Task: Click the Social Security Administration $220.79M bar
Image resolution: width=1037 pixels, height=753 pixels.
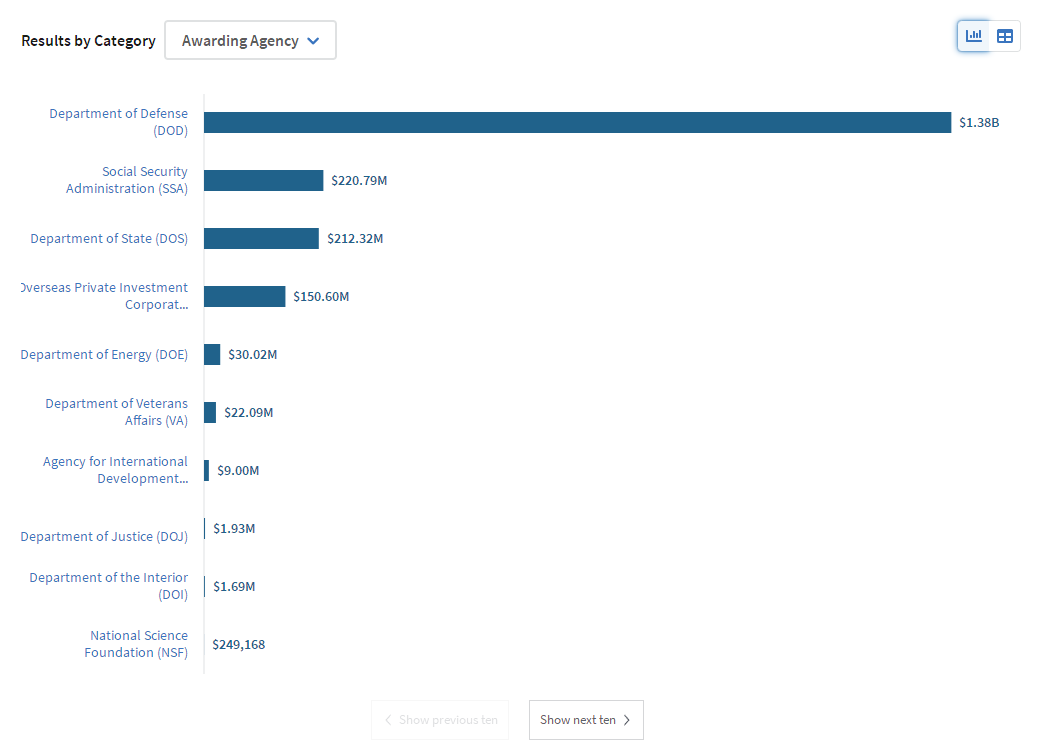Action: tap(263, 180)
